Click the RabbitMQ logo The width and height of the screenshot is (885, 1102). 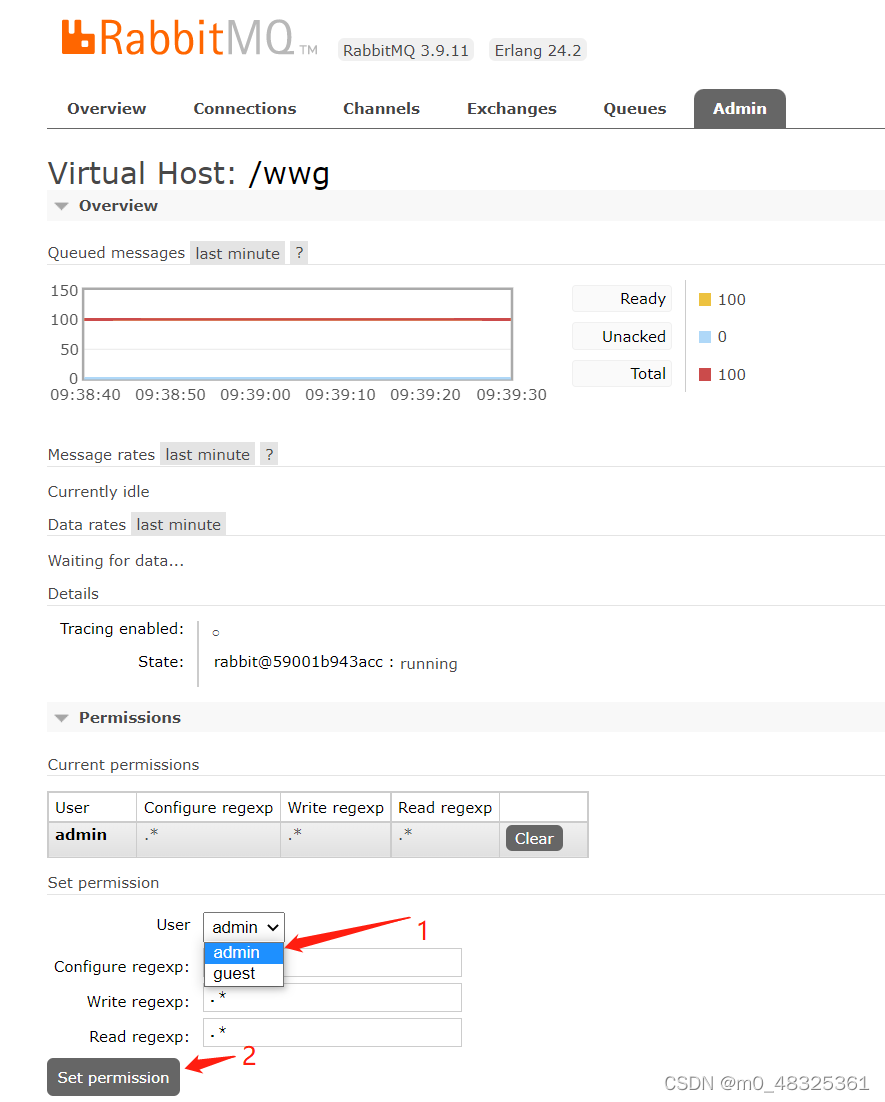coord(189,38)
